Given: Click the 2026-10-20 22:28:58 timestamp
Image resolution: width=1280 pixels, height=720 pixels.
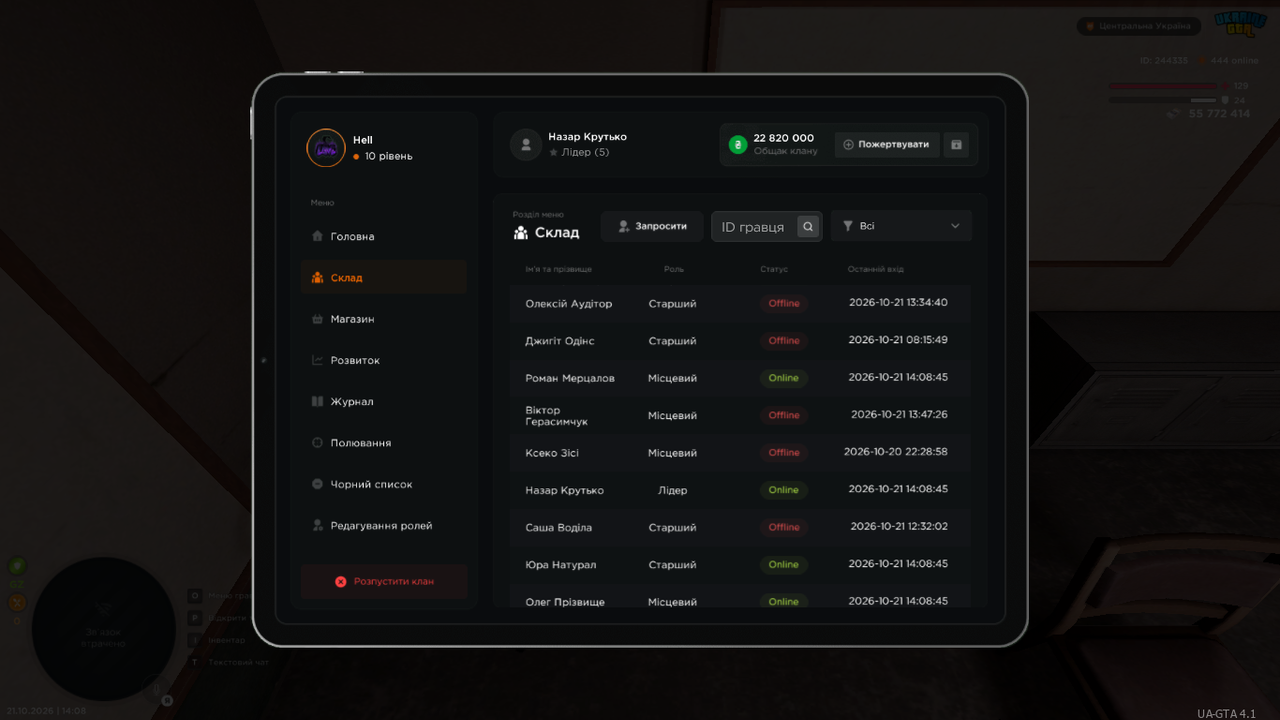Looking at the screenshot, I should [x=896, y=452].
